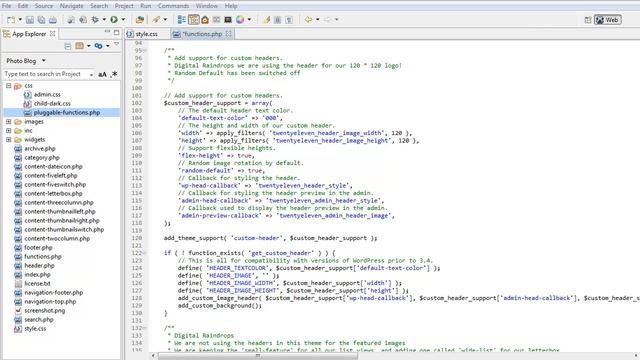Click the Forward navigation arrow icon

[327, 20]
